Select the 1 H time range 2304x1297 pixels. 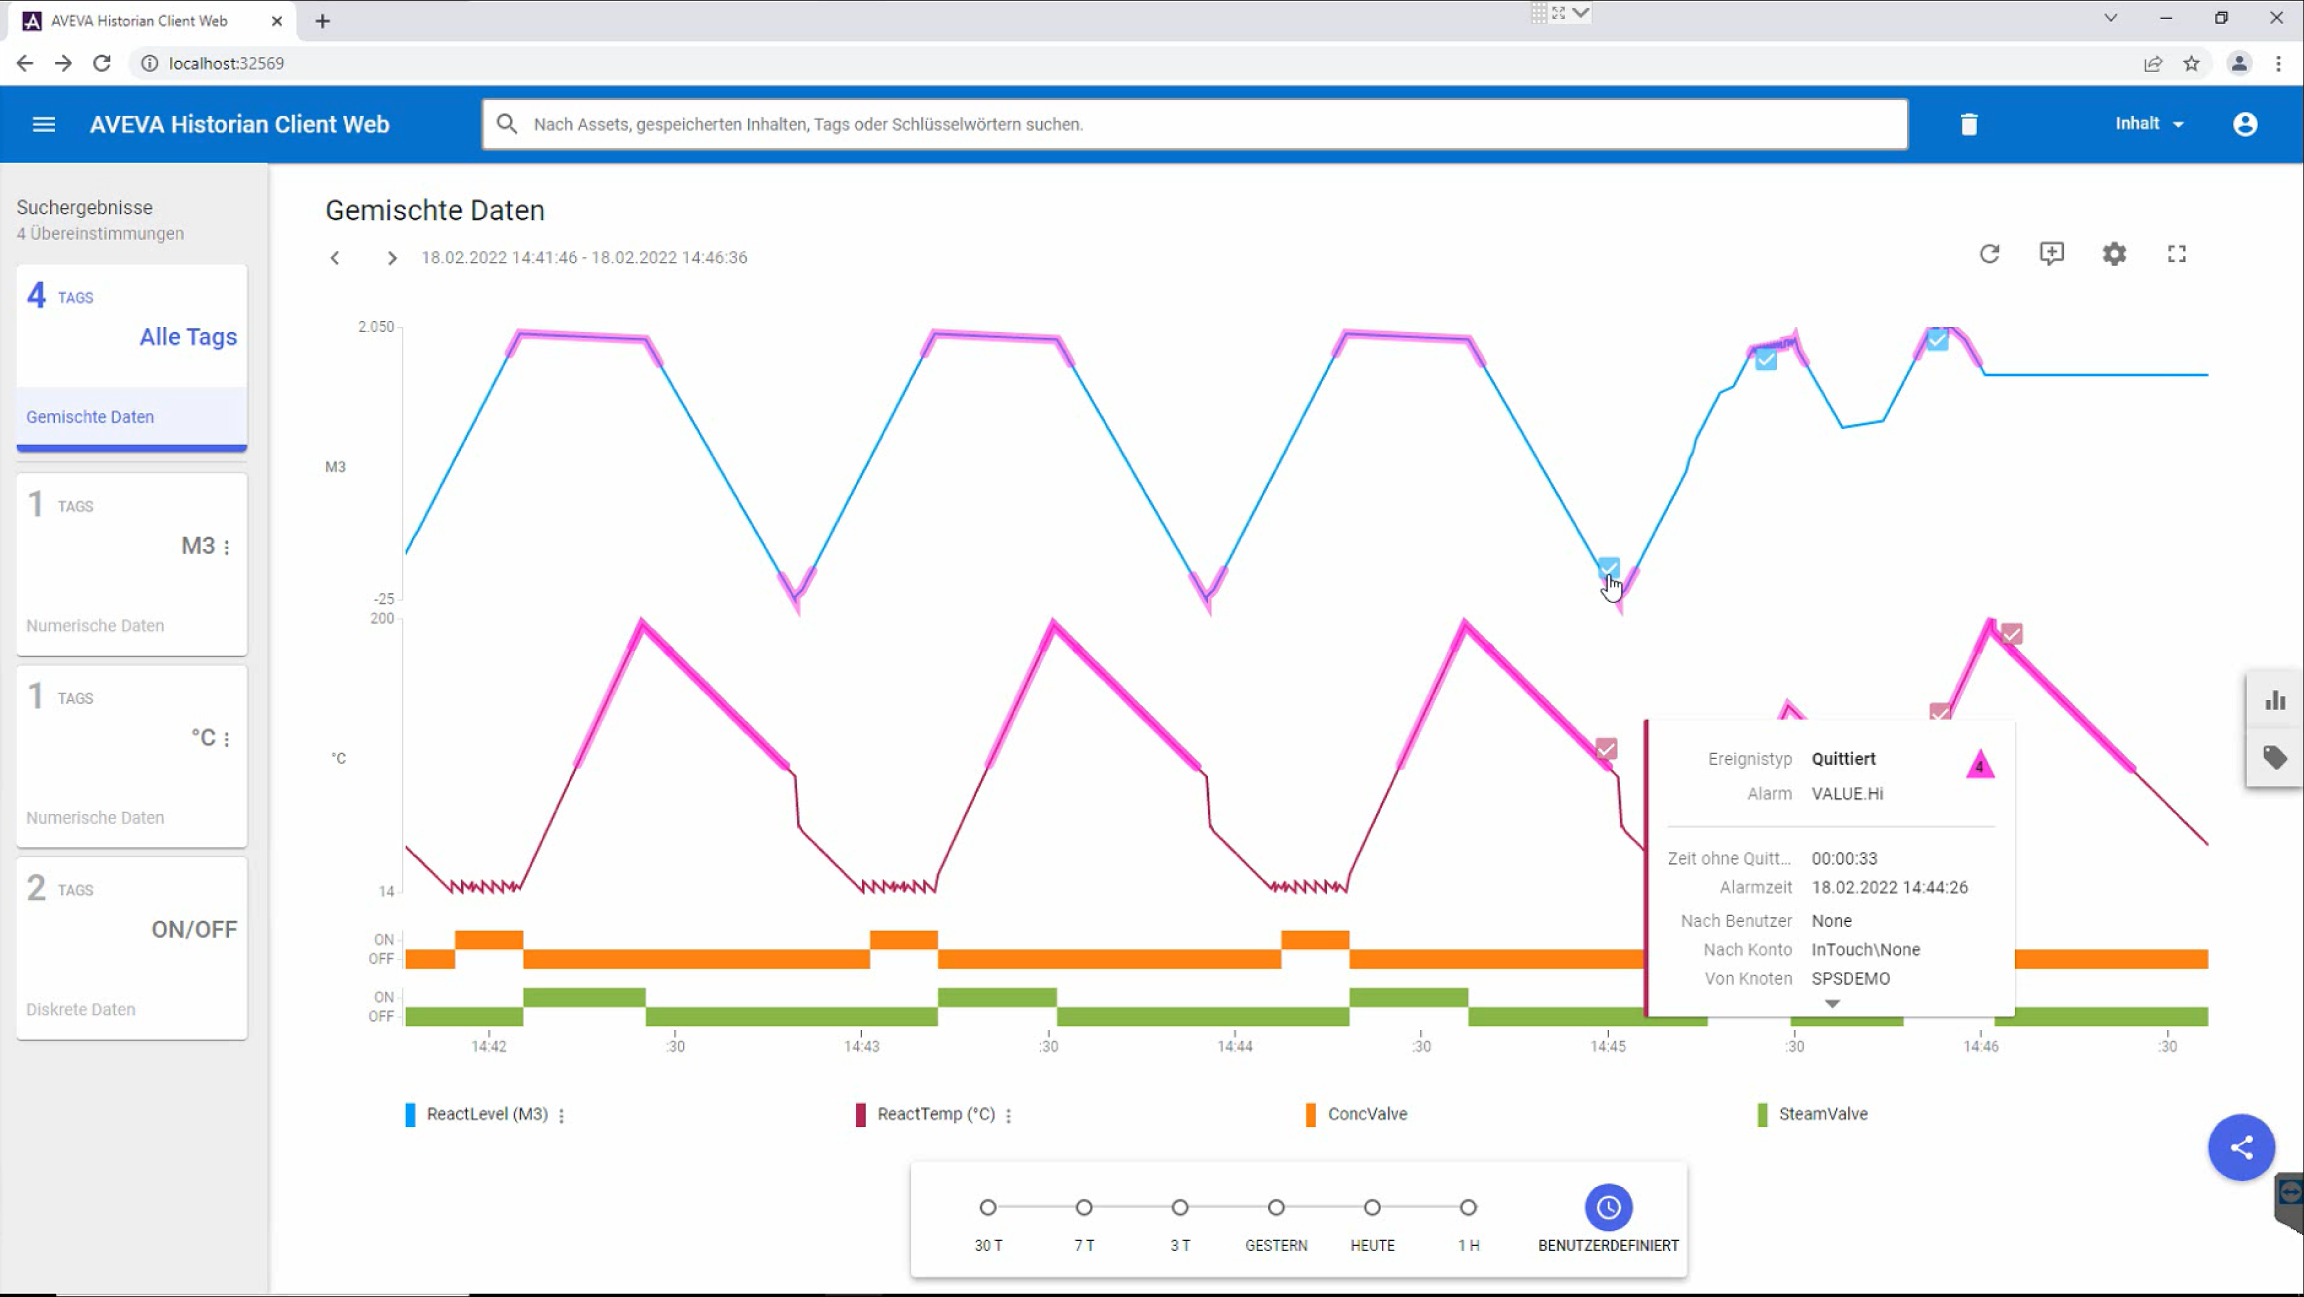coord(1468,1208)
